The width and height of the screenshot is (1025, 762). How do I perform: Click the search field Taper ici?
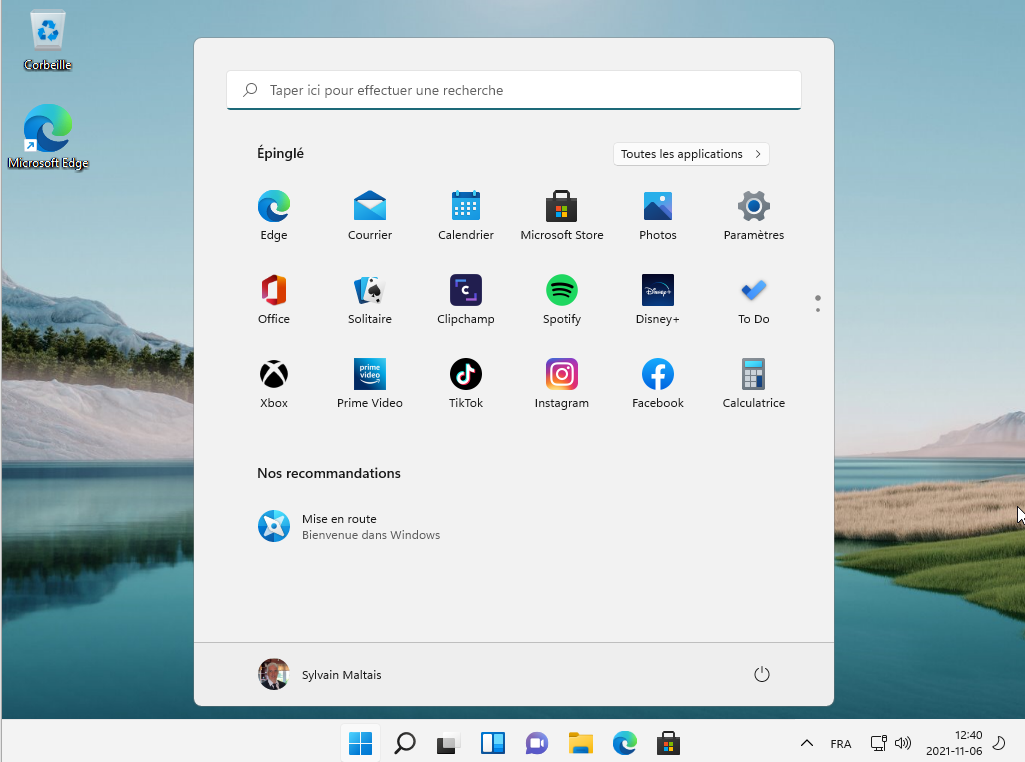tap(513, 90)
